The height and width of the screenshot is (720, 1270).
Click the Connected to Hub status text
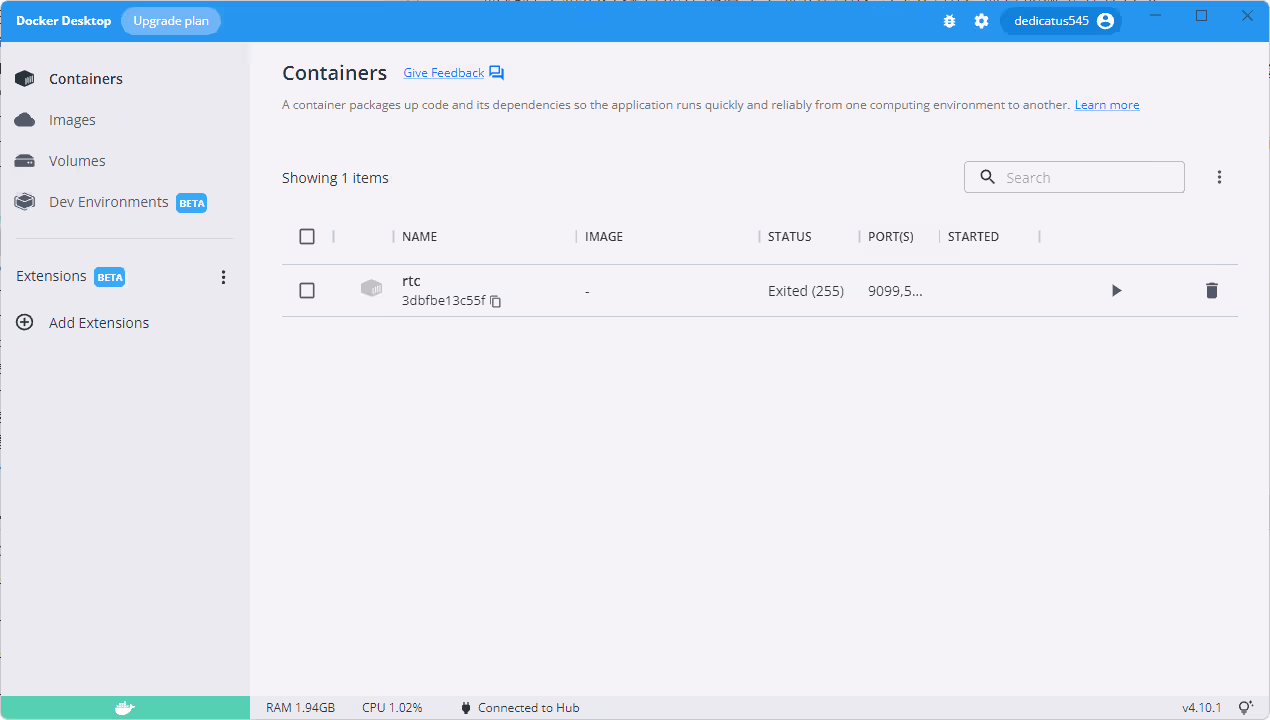[x=529, y=708]
